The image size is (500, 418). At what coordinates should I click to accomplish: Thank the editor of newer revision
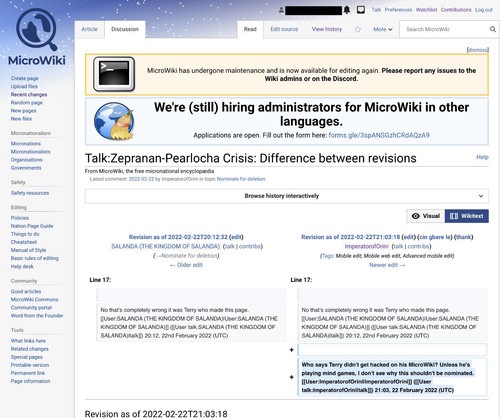click(x=464, y=237)
